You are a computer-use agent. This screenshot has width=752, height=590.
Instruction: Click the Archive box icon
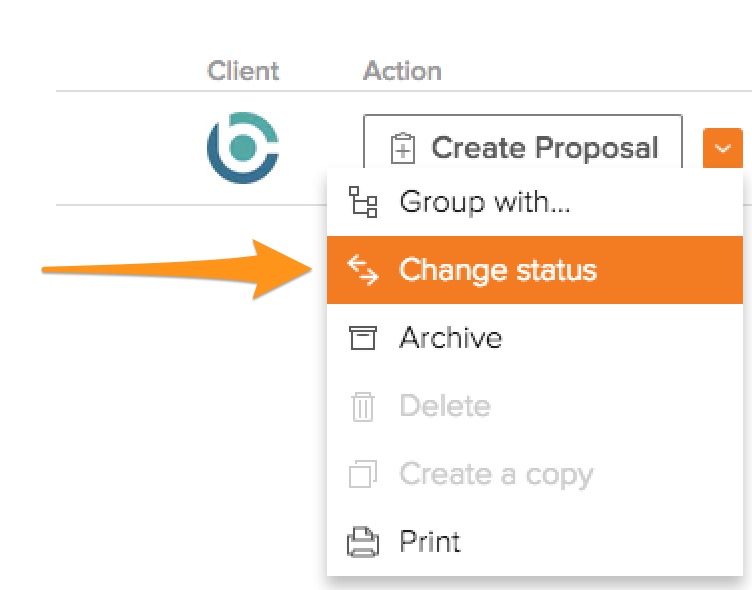[362, 338]
